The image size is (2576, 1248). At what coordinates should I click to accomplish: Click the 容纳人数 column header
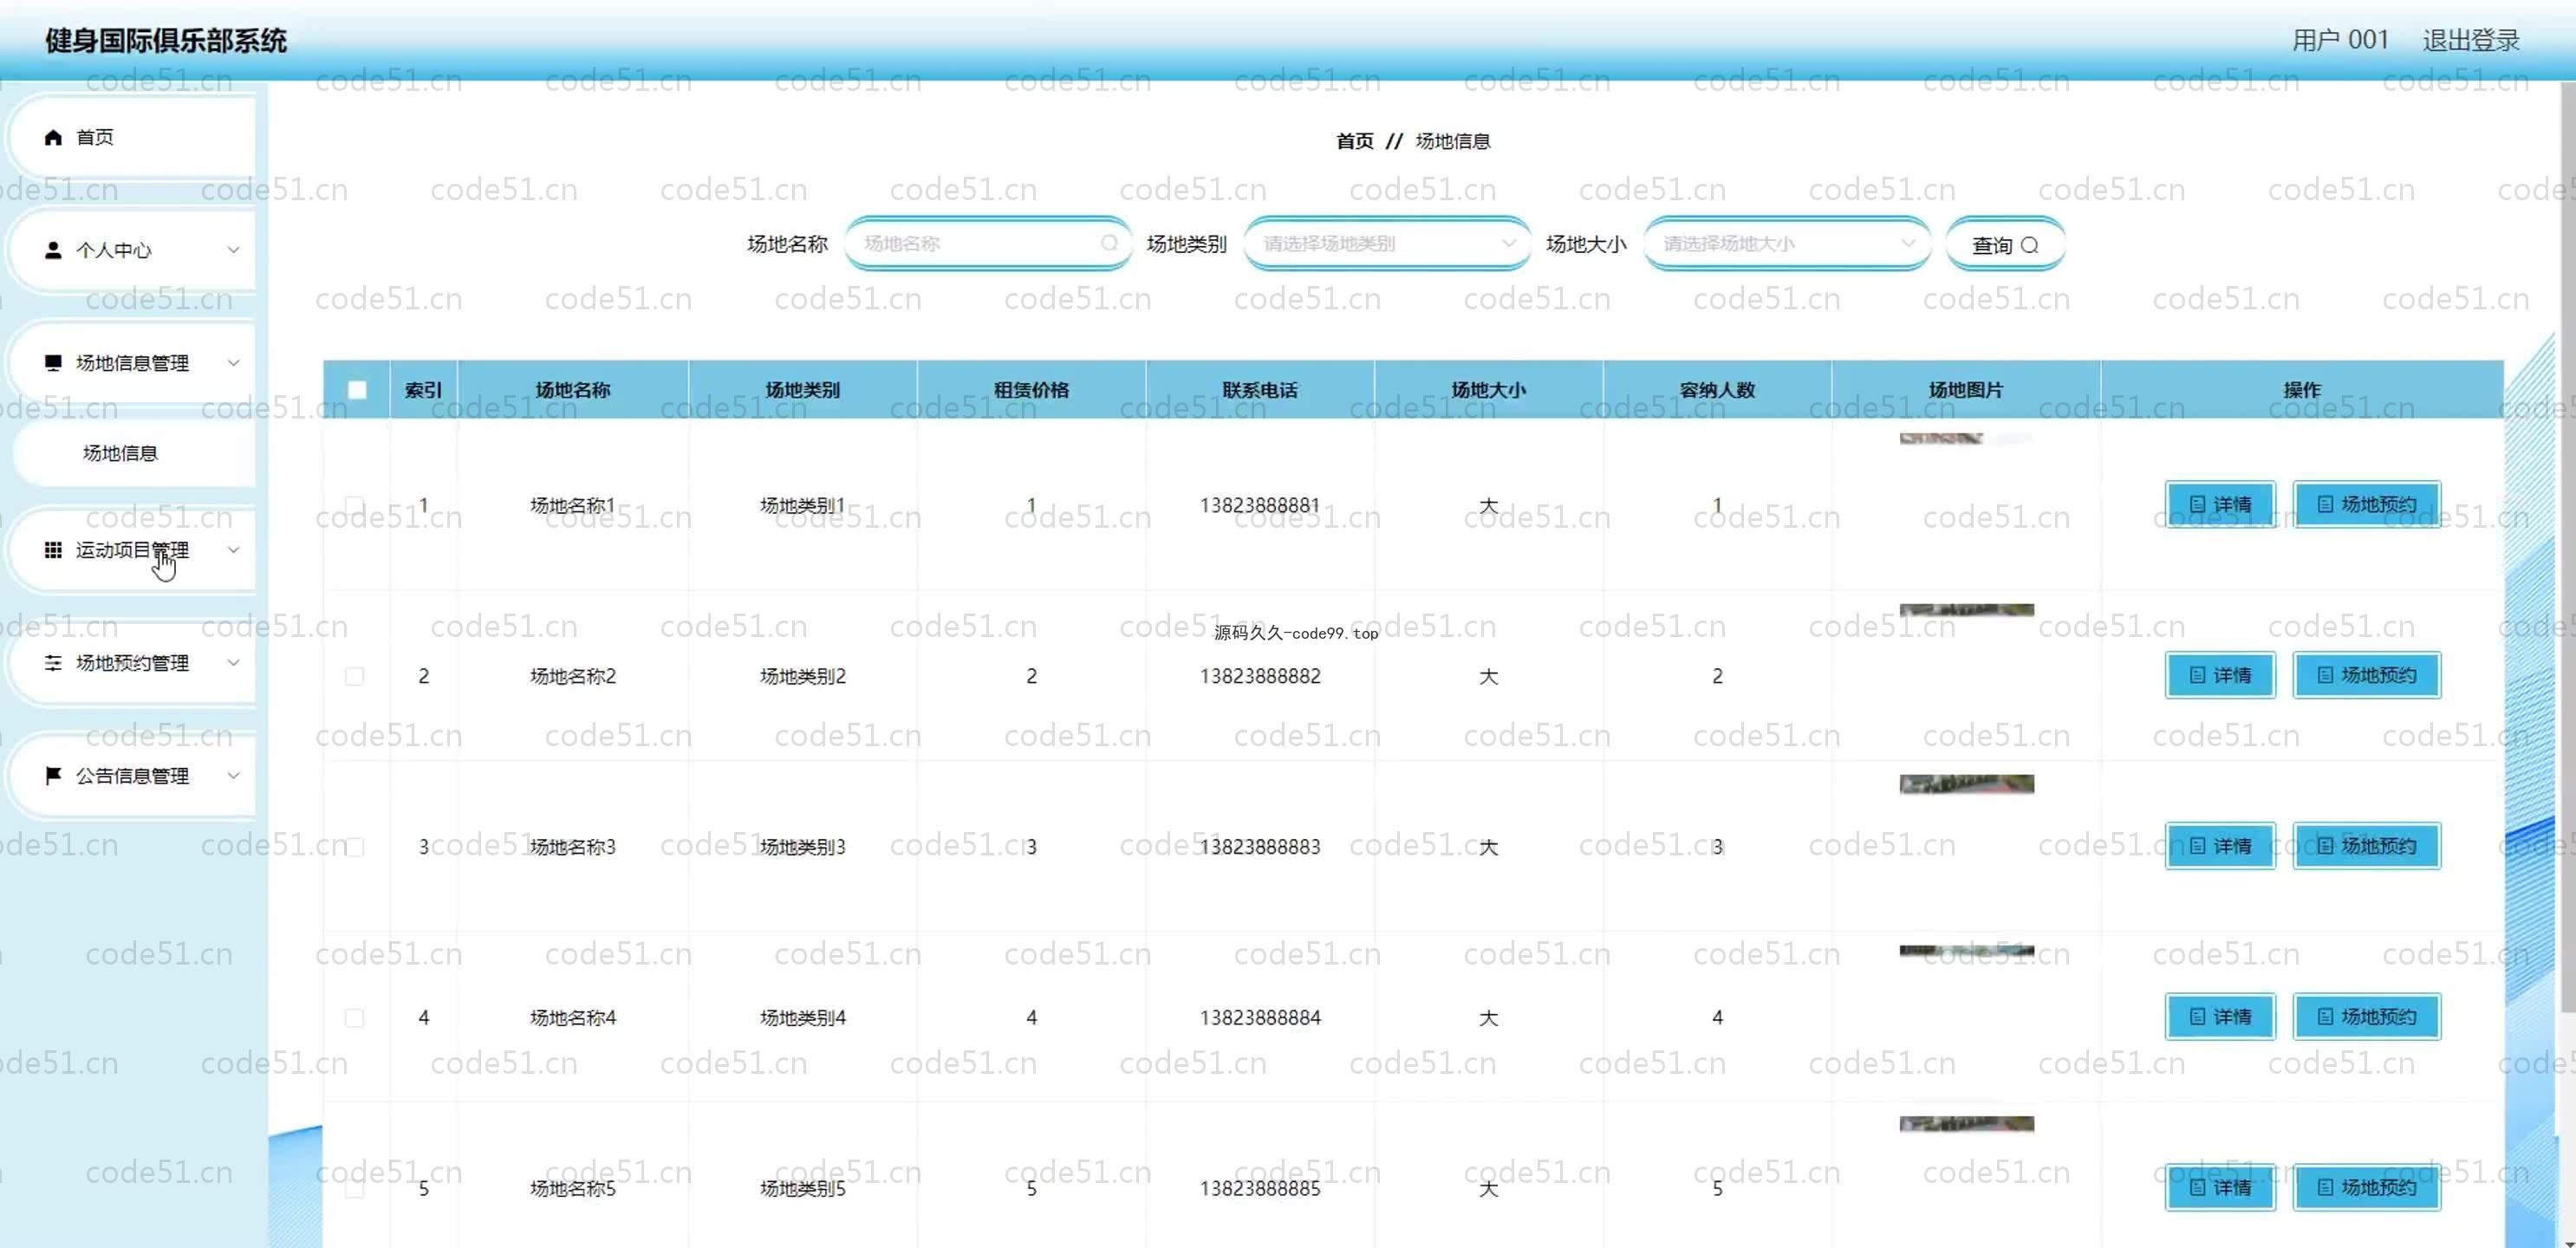(1717, 390)
